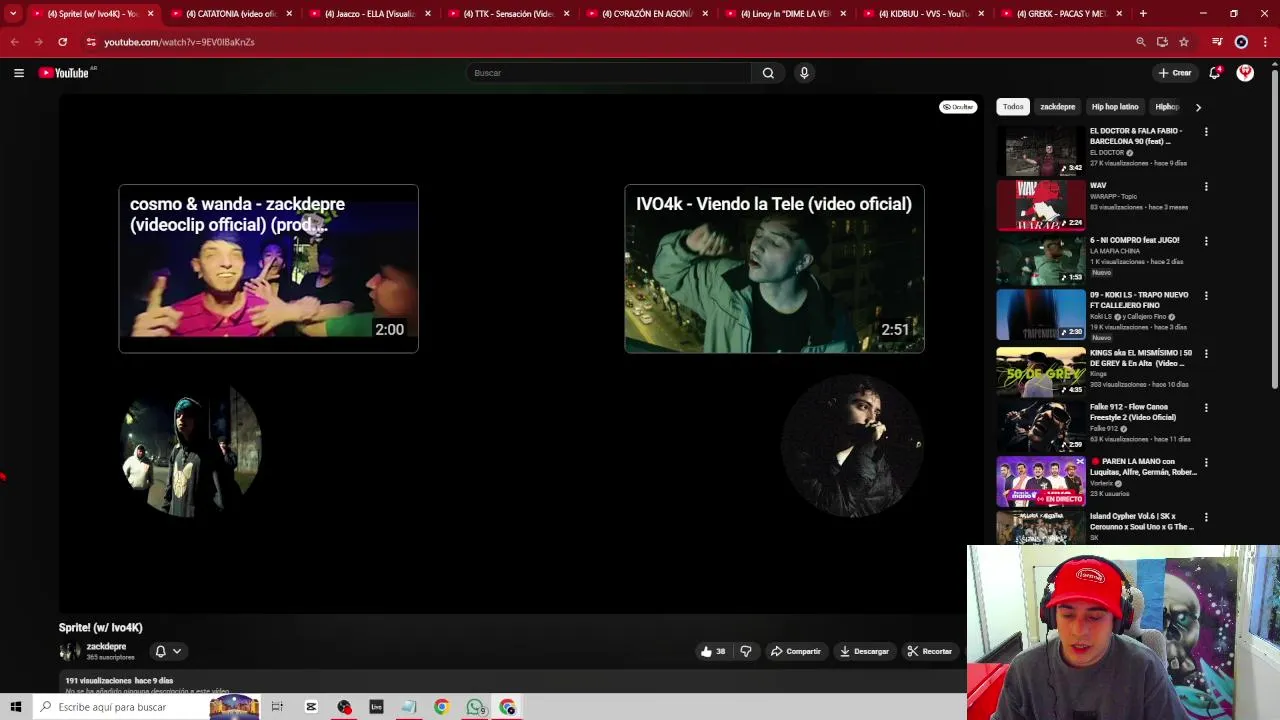
Task: Open options for NI COMPRO feat JUGO! video
Action: [1206, 241]
